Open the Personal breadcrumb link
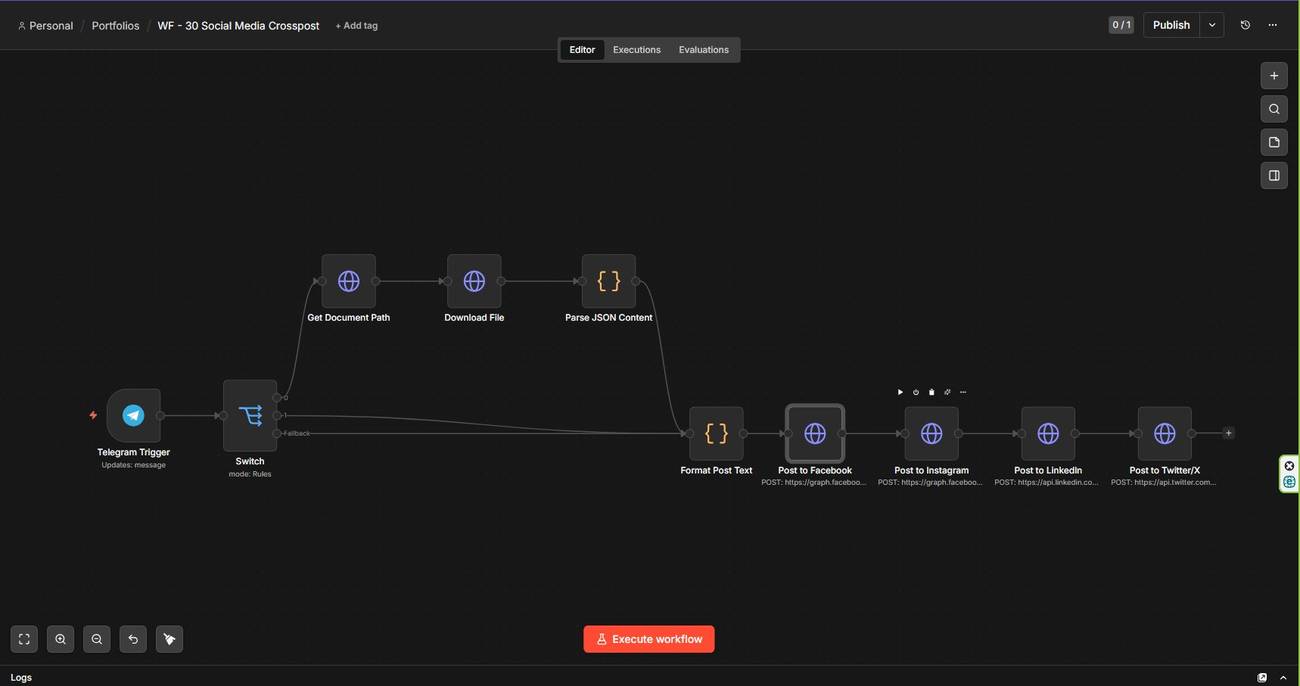This screenshot has width=1300, height=686. [45, 26]
